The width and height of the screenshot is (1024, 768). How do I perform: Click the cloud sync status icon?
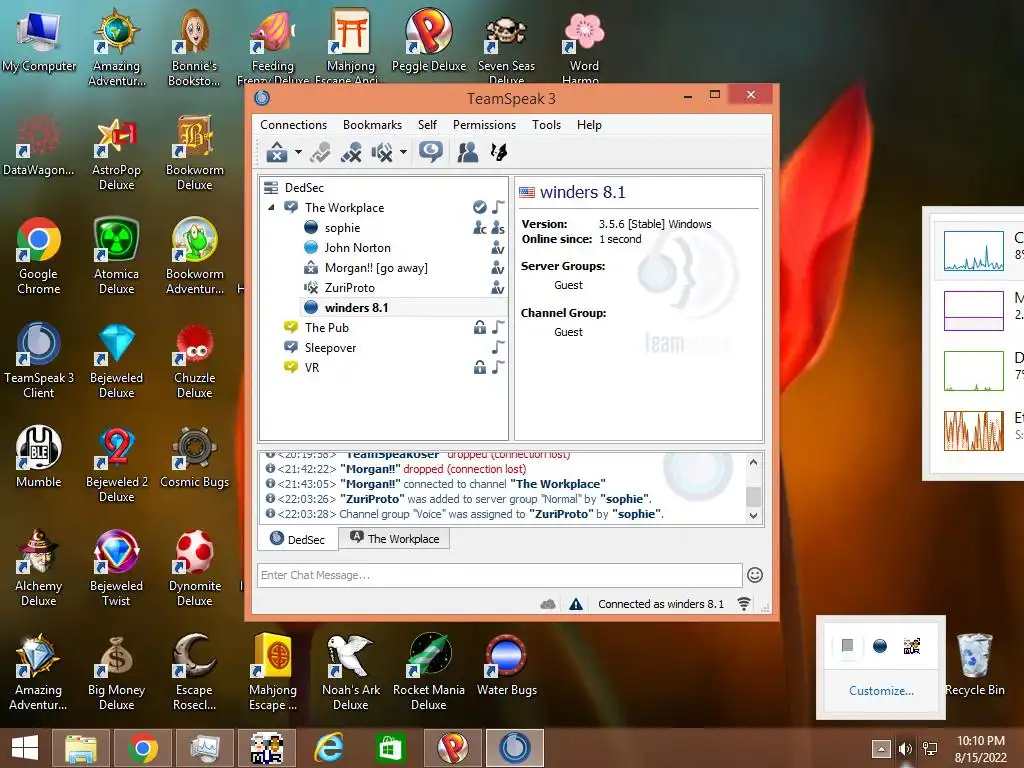[x=548, y=604]
